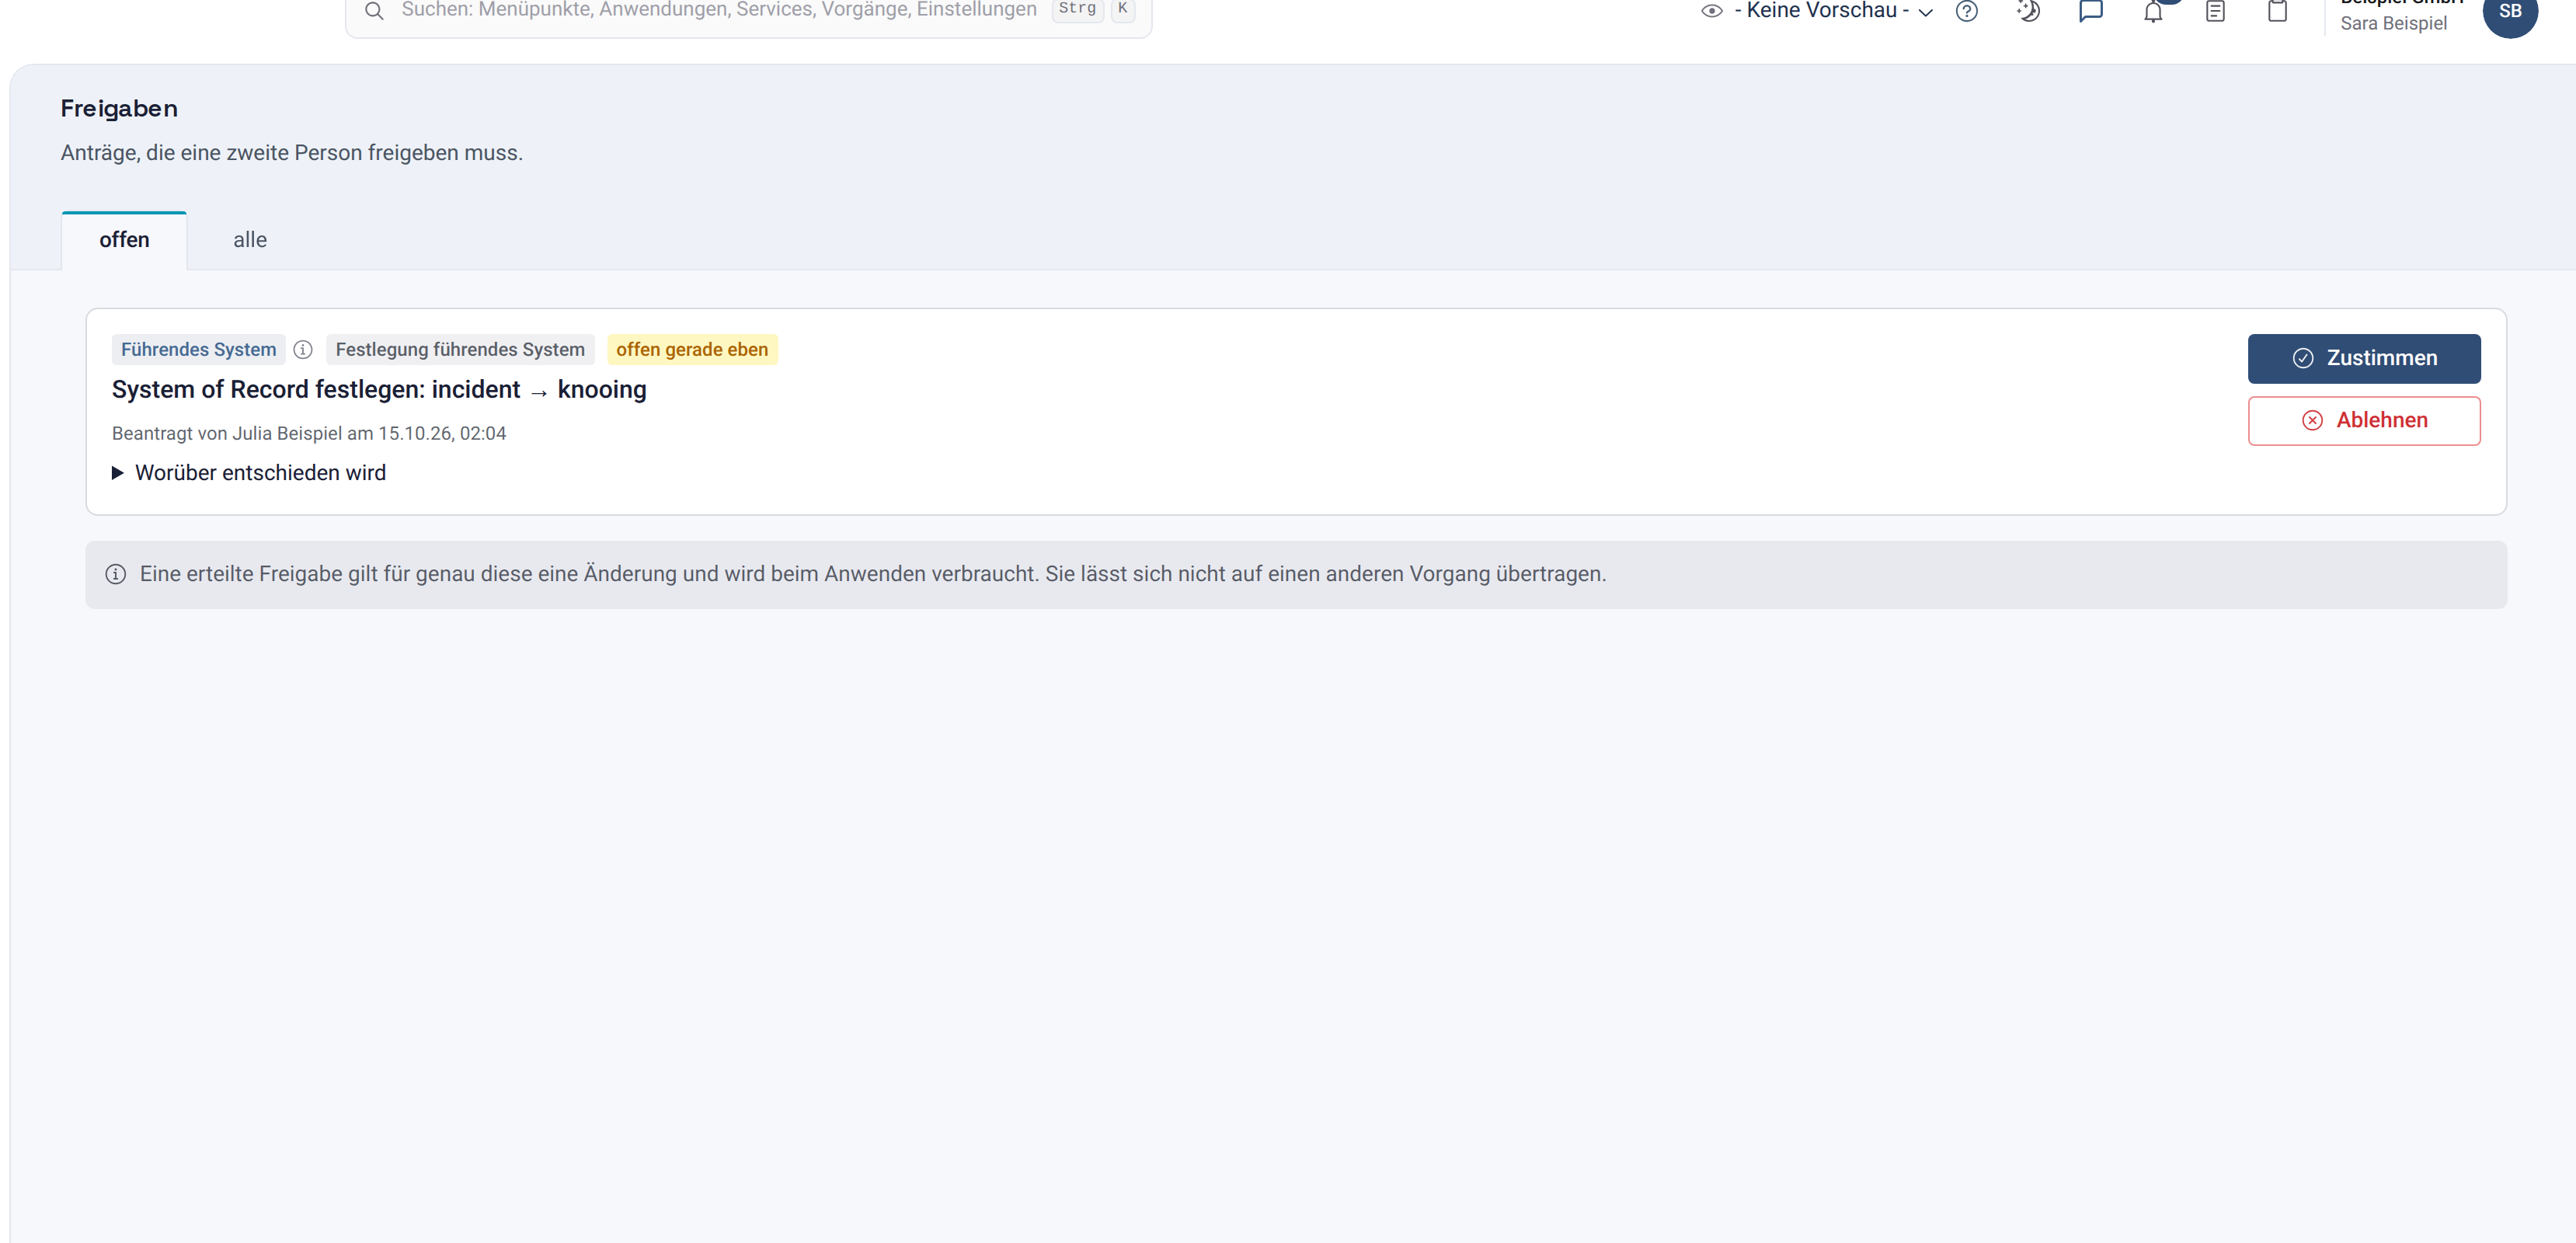Click the 'Führendes System' tag

(x=198, y=349)
